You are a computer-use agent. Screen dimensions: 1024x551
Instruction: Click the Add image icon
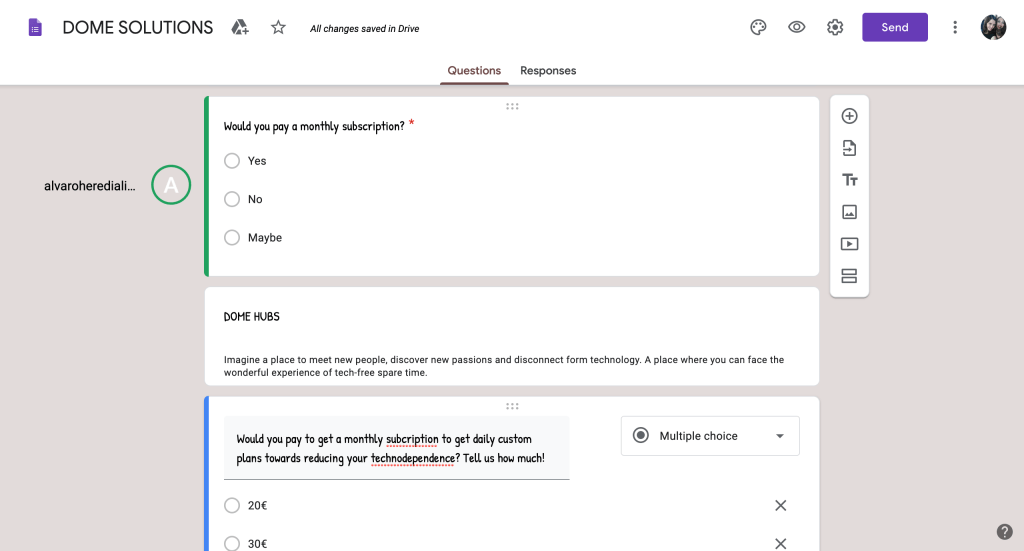[x=849, y=212]
